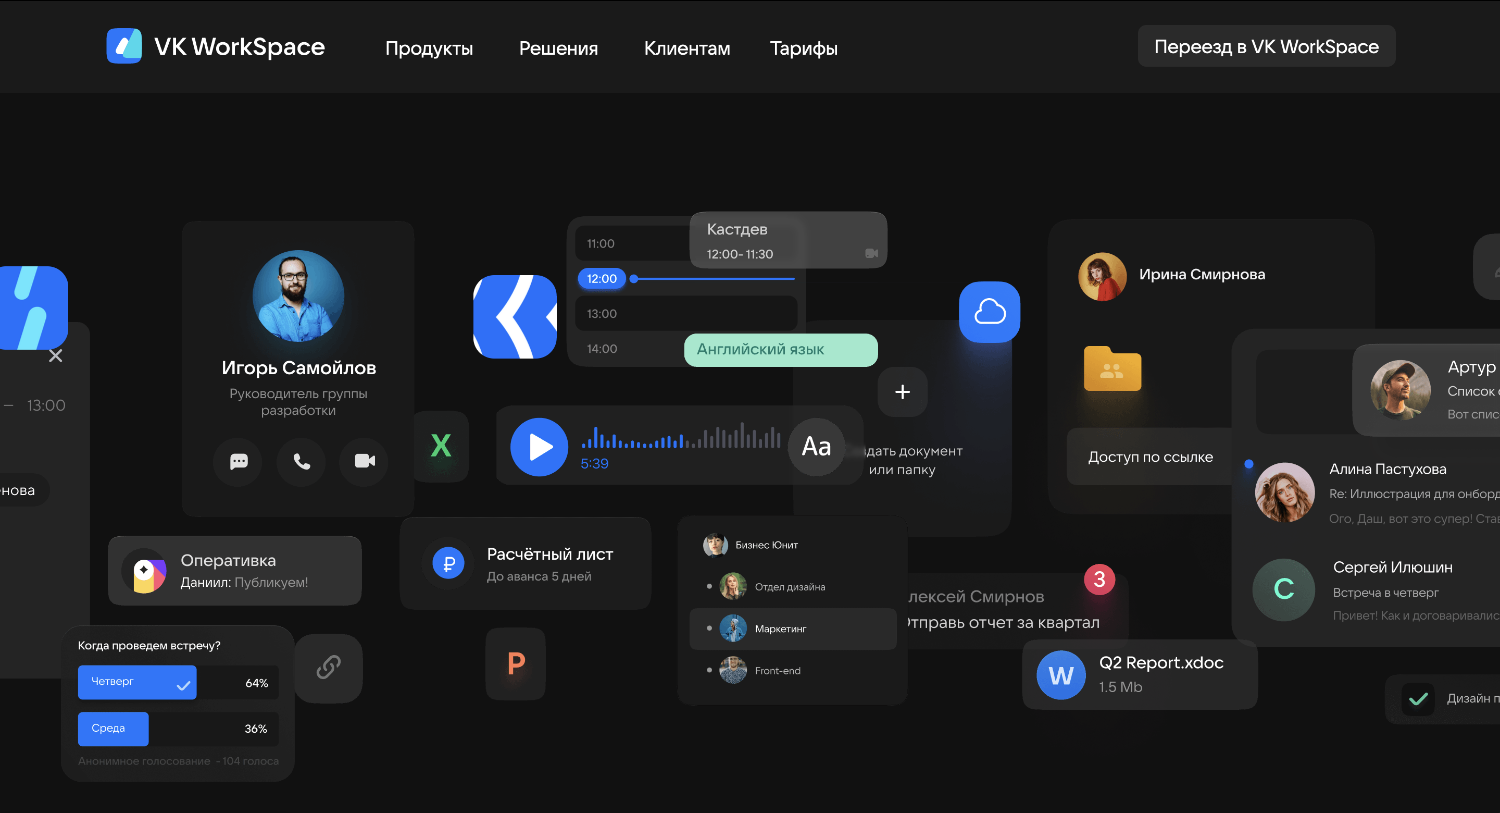This screenshot has width=1500, height=813.
Task: Toggle the Дизайн task checkmark
Action: (1417, 699)
